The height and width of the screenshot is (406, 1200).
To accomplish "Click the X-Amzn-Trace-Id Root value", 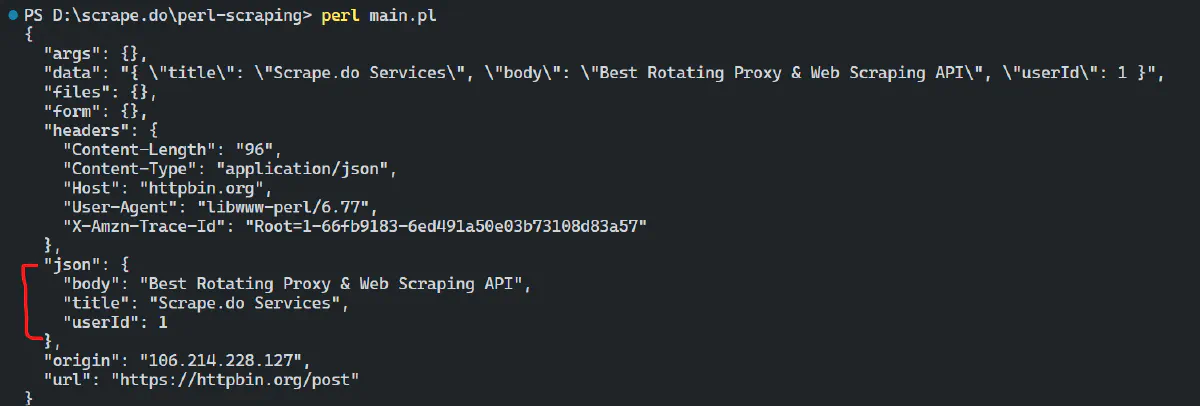I will [x=447, y=226].
